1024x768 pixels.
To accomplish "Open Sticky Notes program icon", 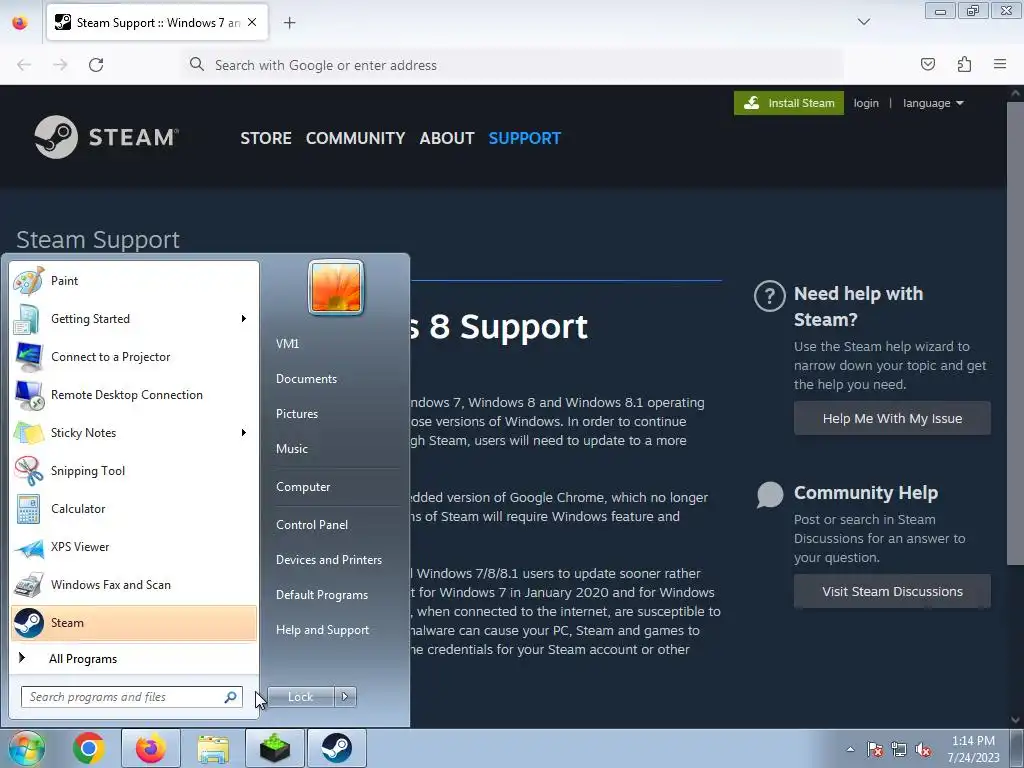I will click(28, 433).
